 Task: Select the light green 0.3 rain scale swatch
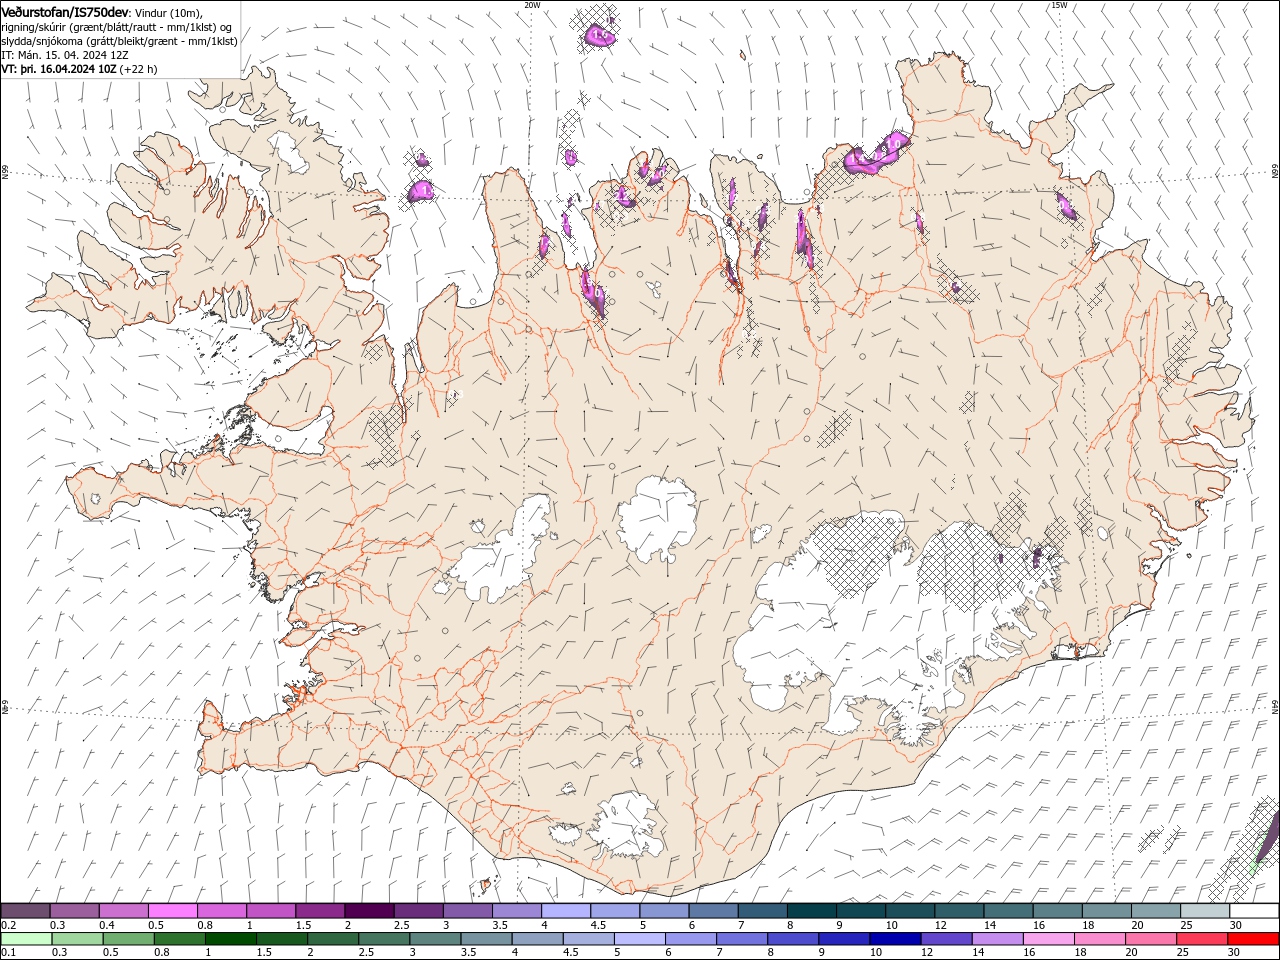tap(77, 939)
